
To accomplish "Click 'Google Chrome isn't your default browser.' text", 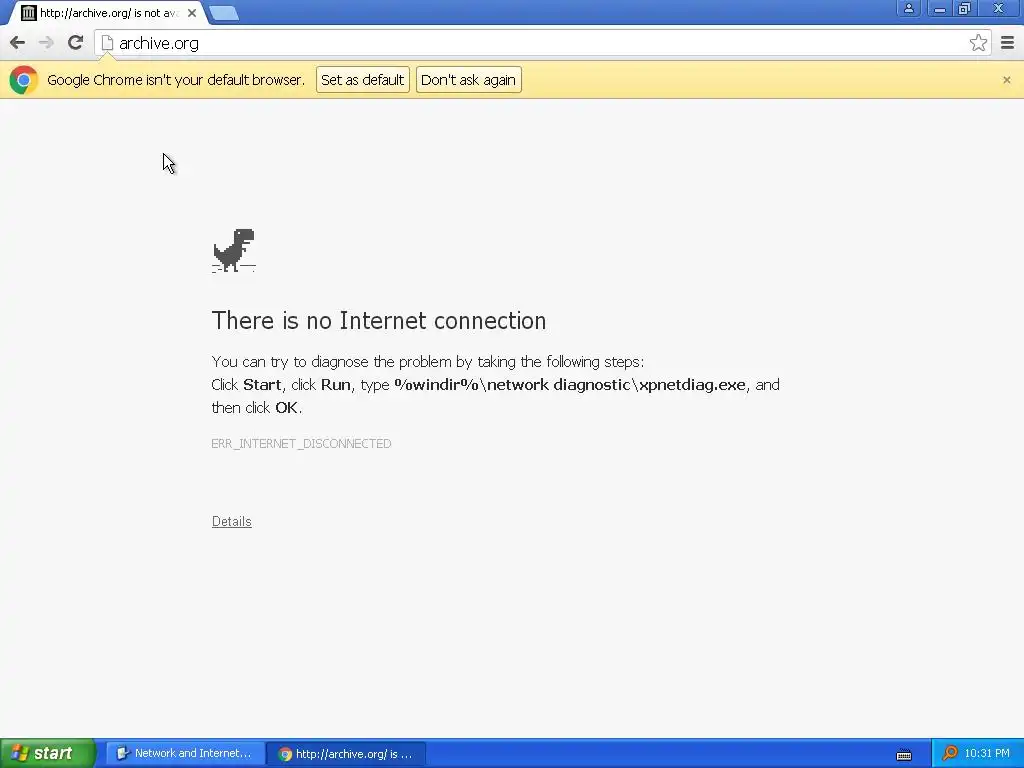I will click(x=176, y=80).
